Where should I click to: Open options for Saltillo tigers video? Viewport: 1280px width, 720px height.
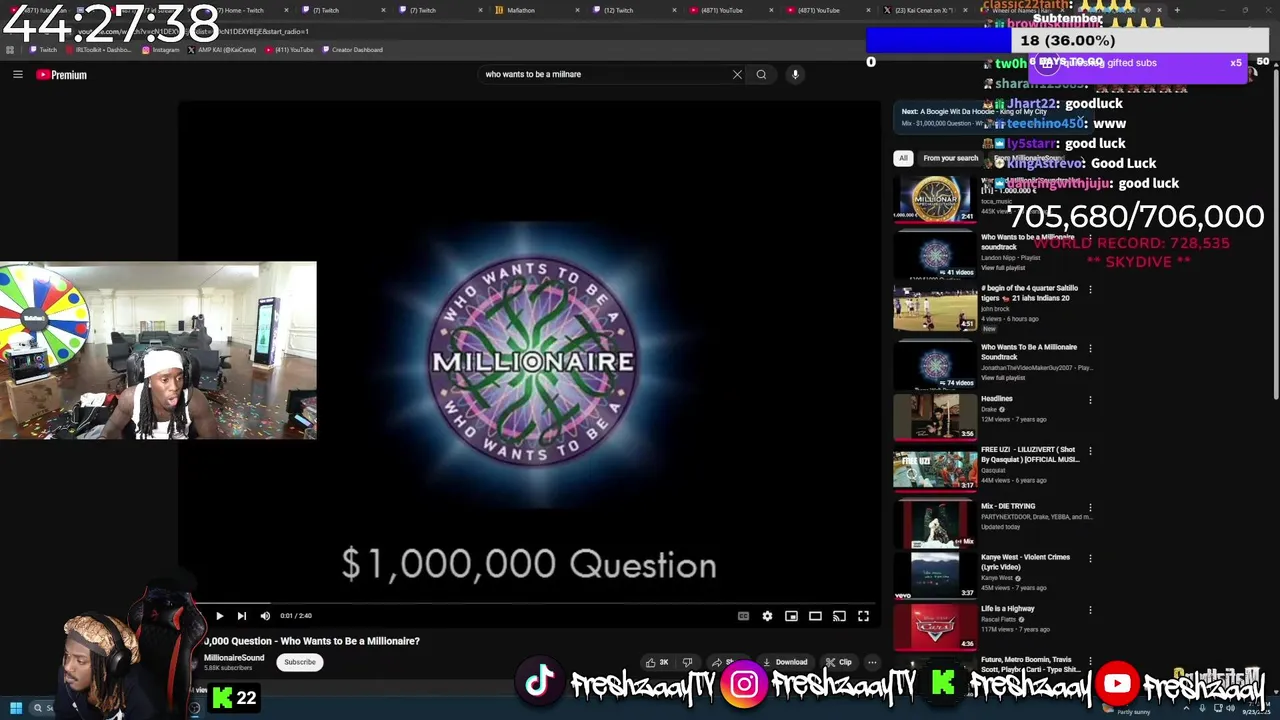[1090, 289]
